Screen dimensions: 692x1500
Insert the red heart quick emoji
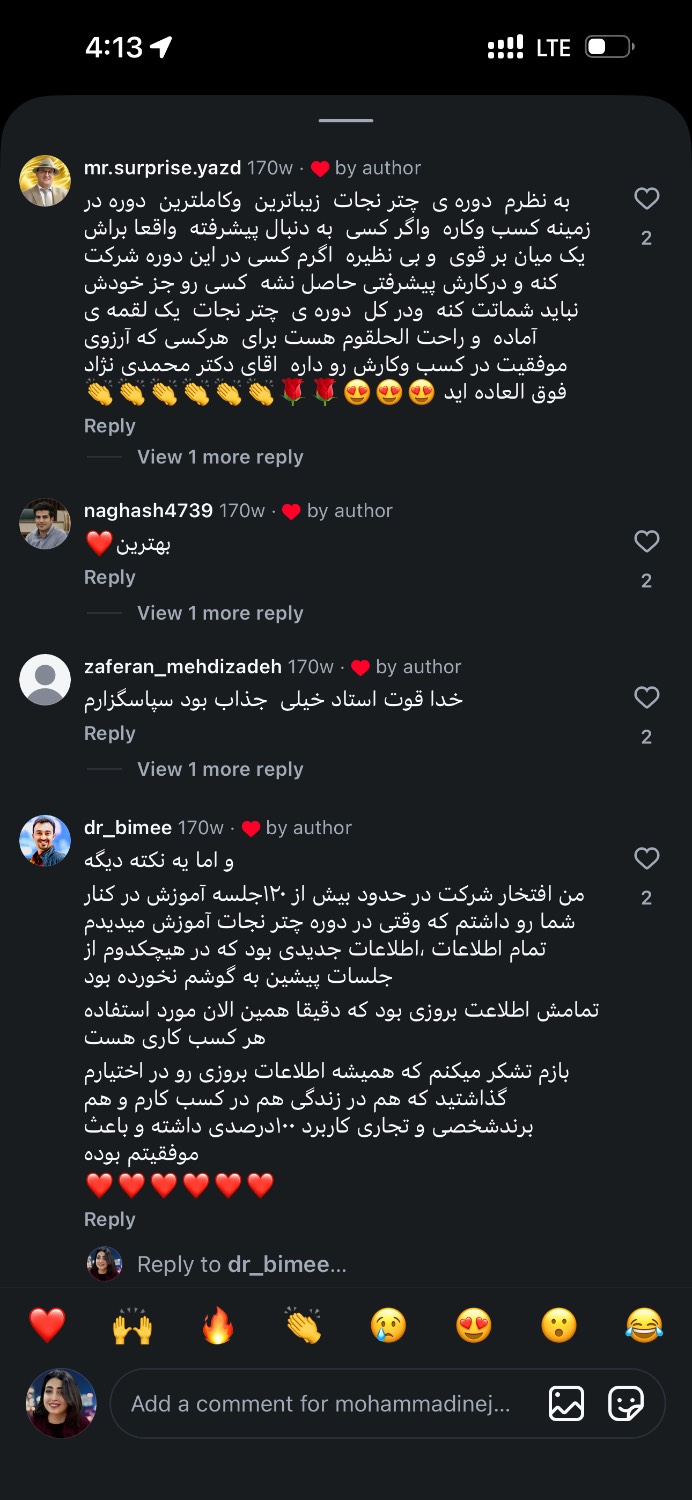[47, 1326]
